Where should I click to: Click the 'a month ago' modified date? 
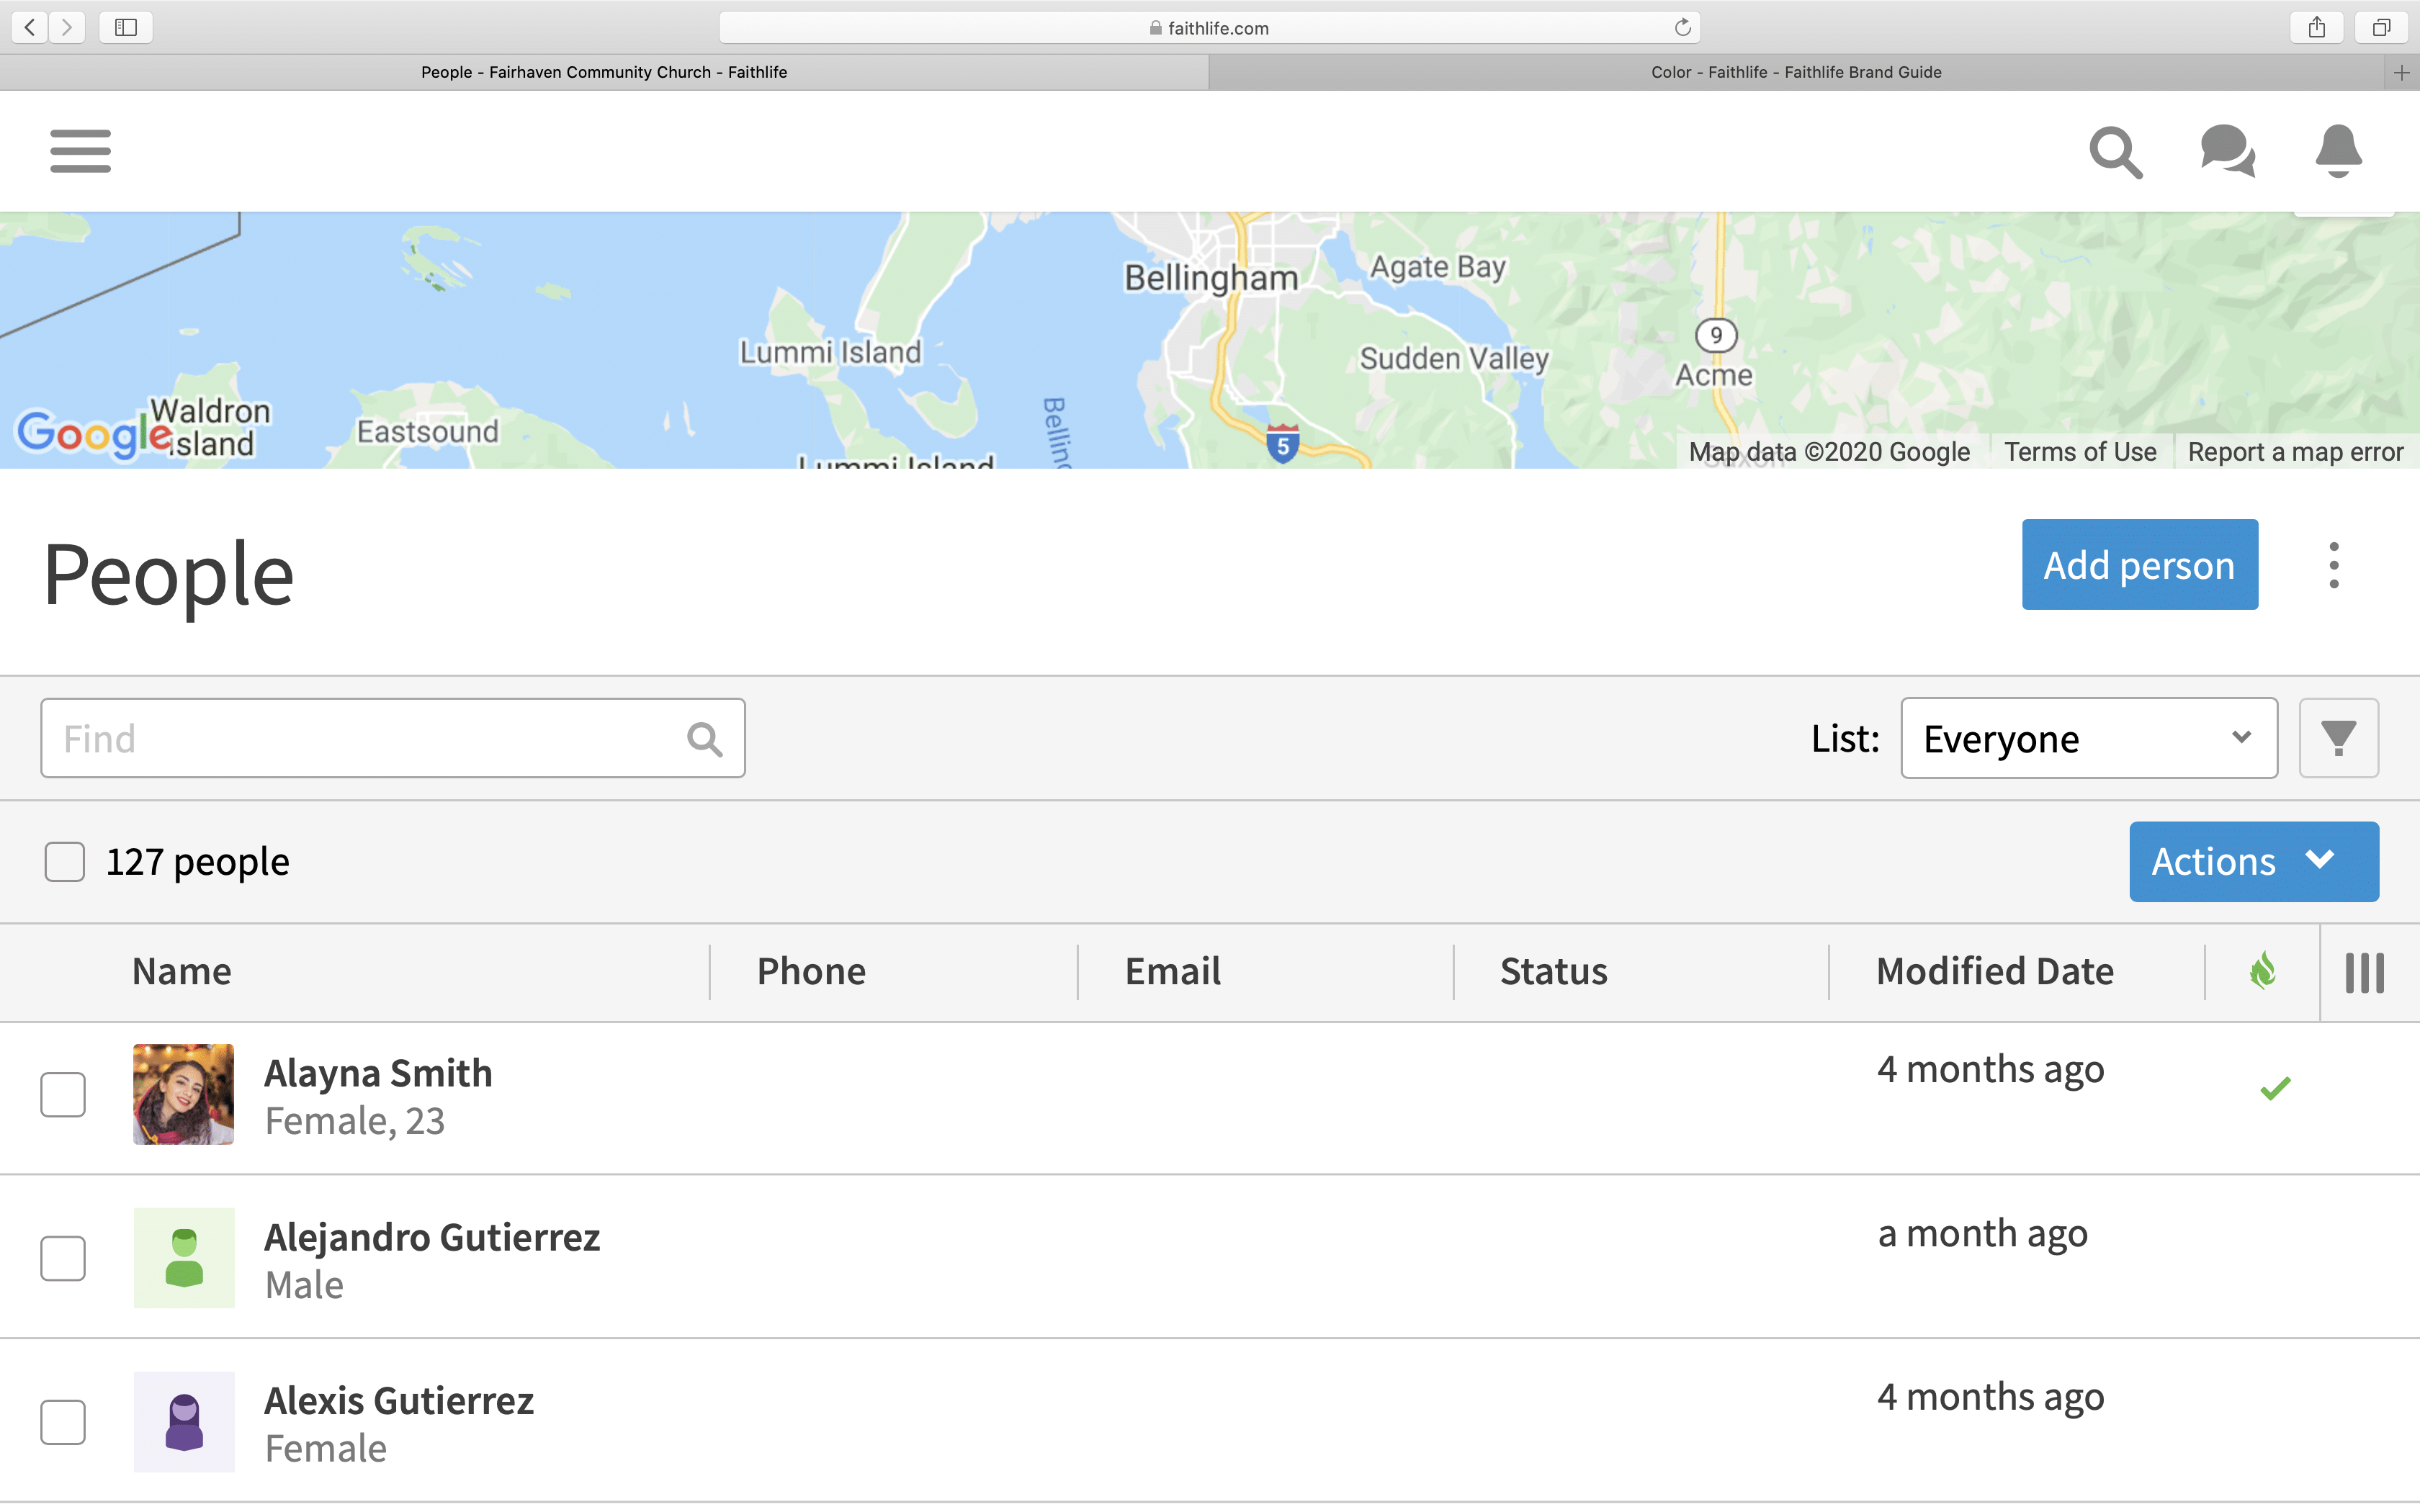(1982, 1233)
